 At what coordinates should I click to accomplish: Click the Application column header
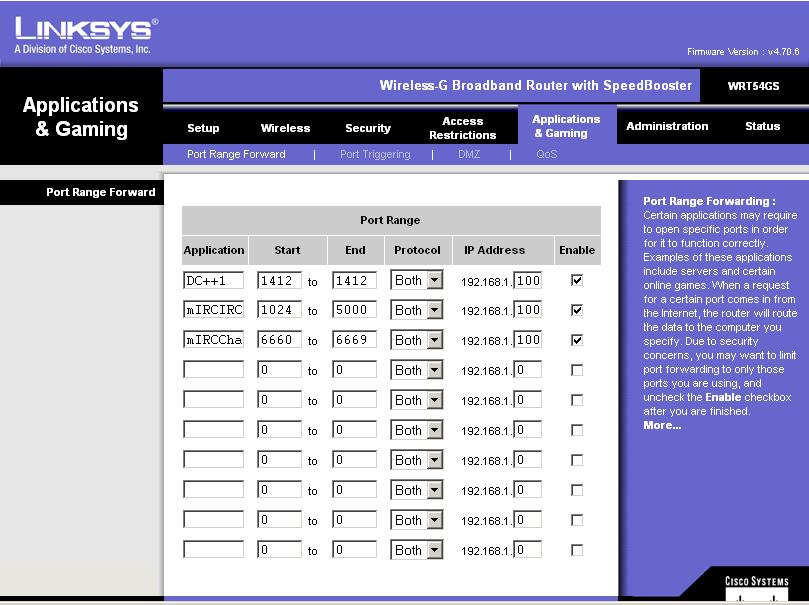coord(214,250)
